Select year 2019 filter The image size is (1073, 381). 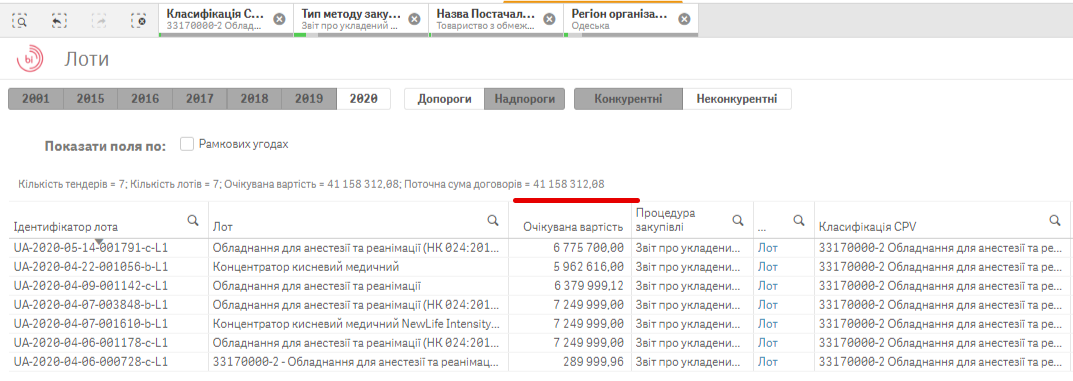[x=309, y=99]
